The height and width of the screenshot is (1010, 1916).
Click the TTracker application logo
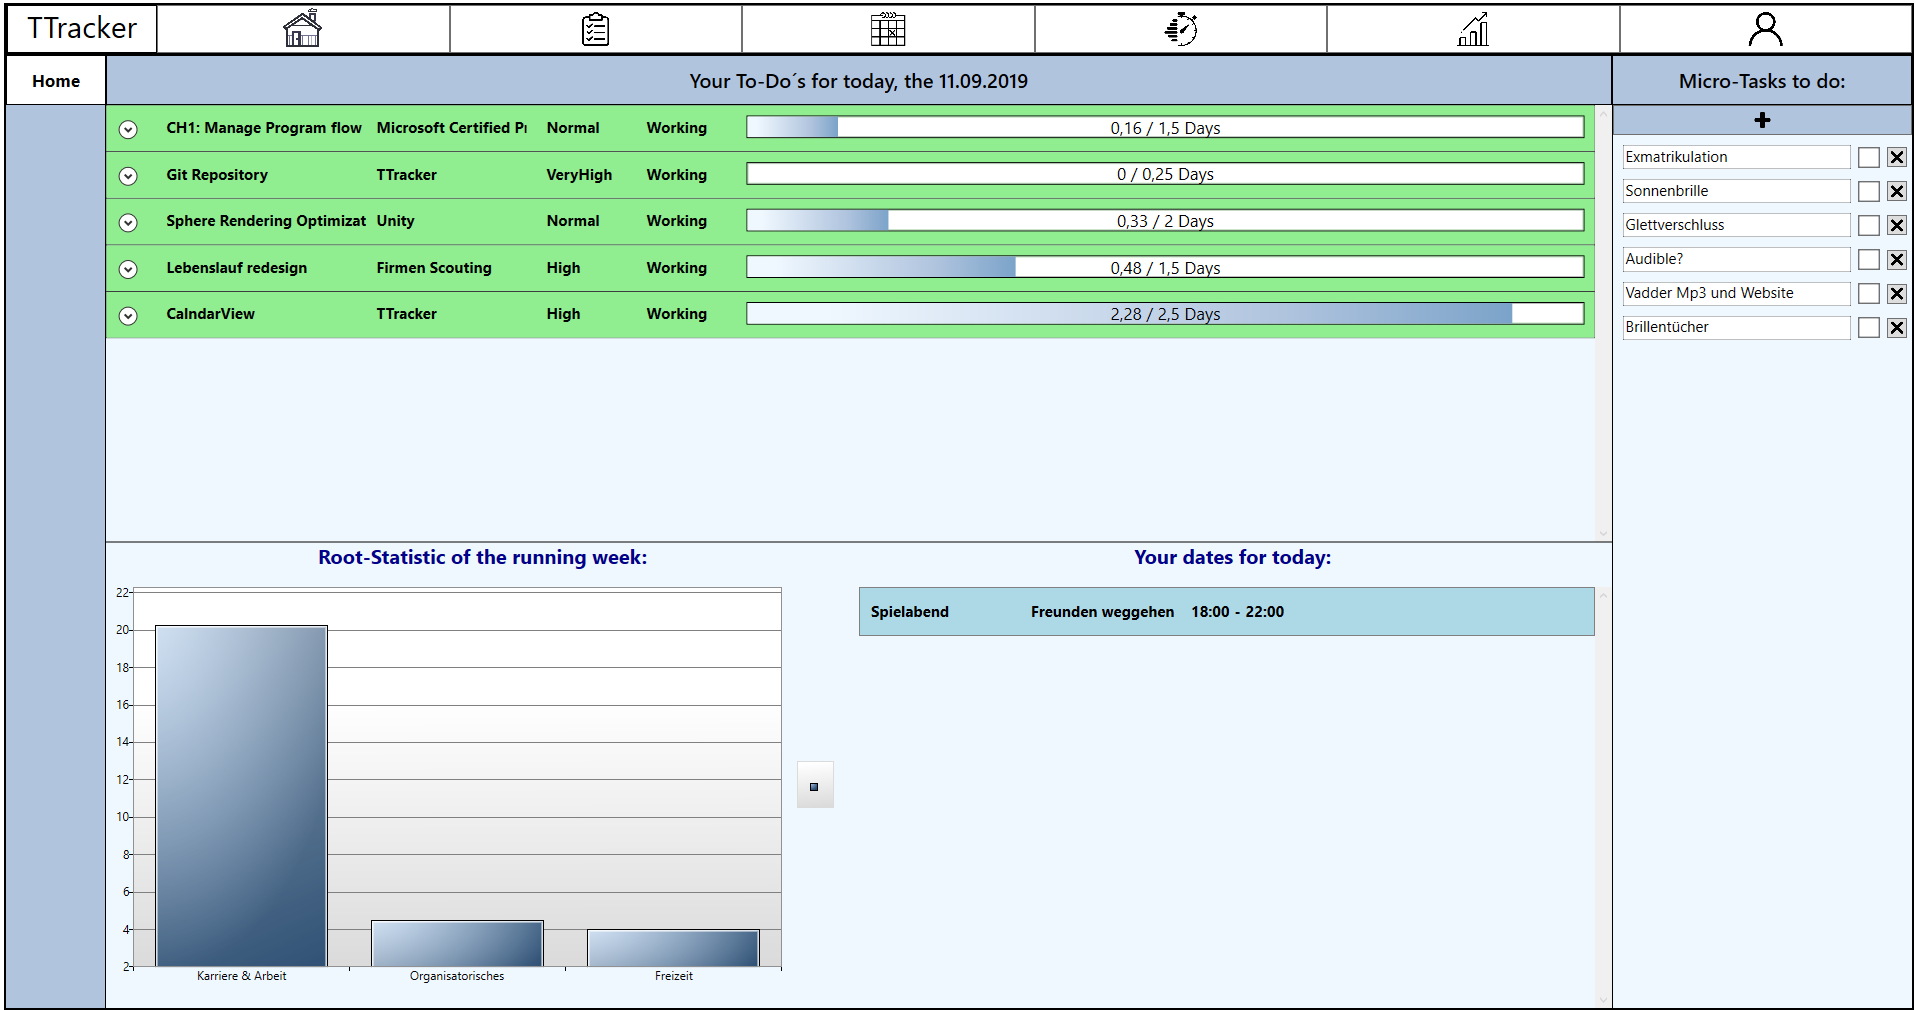pyautogui.click(x=82, y=28)
